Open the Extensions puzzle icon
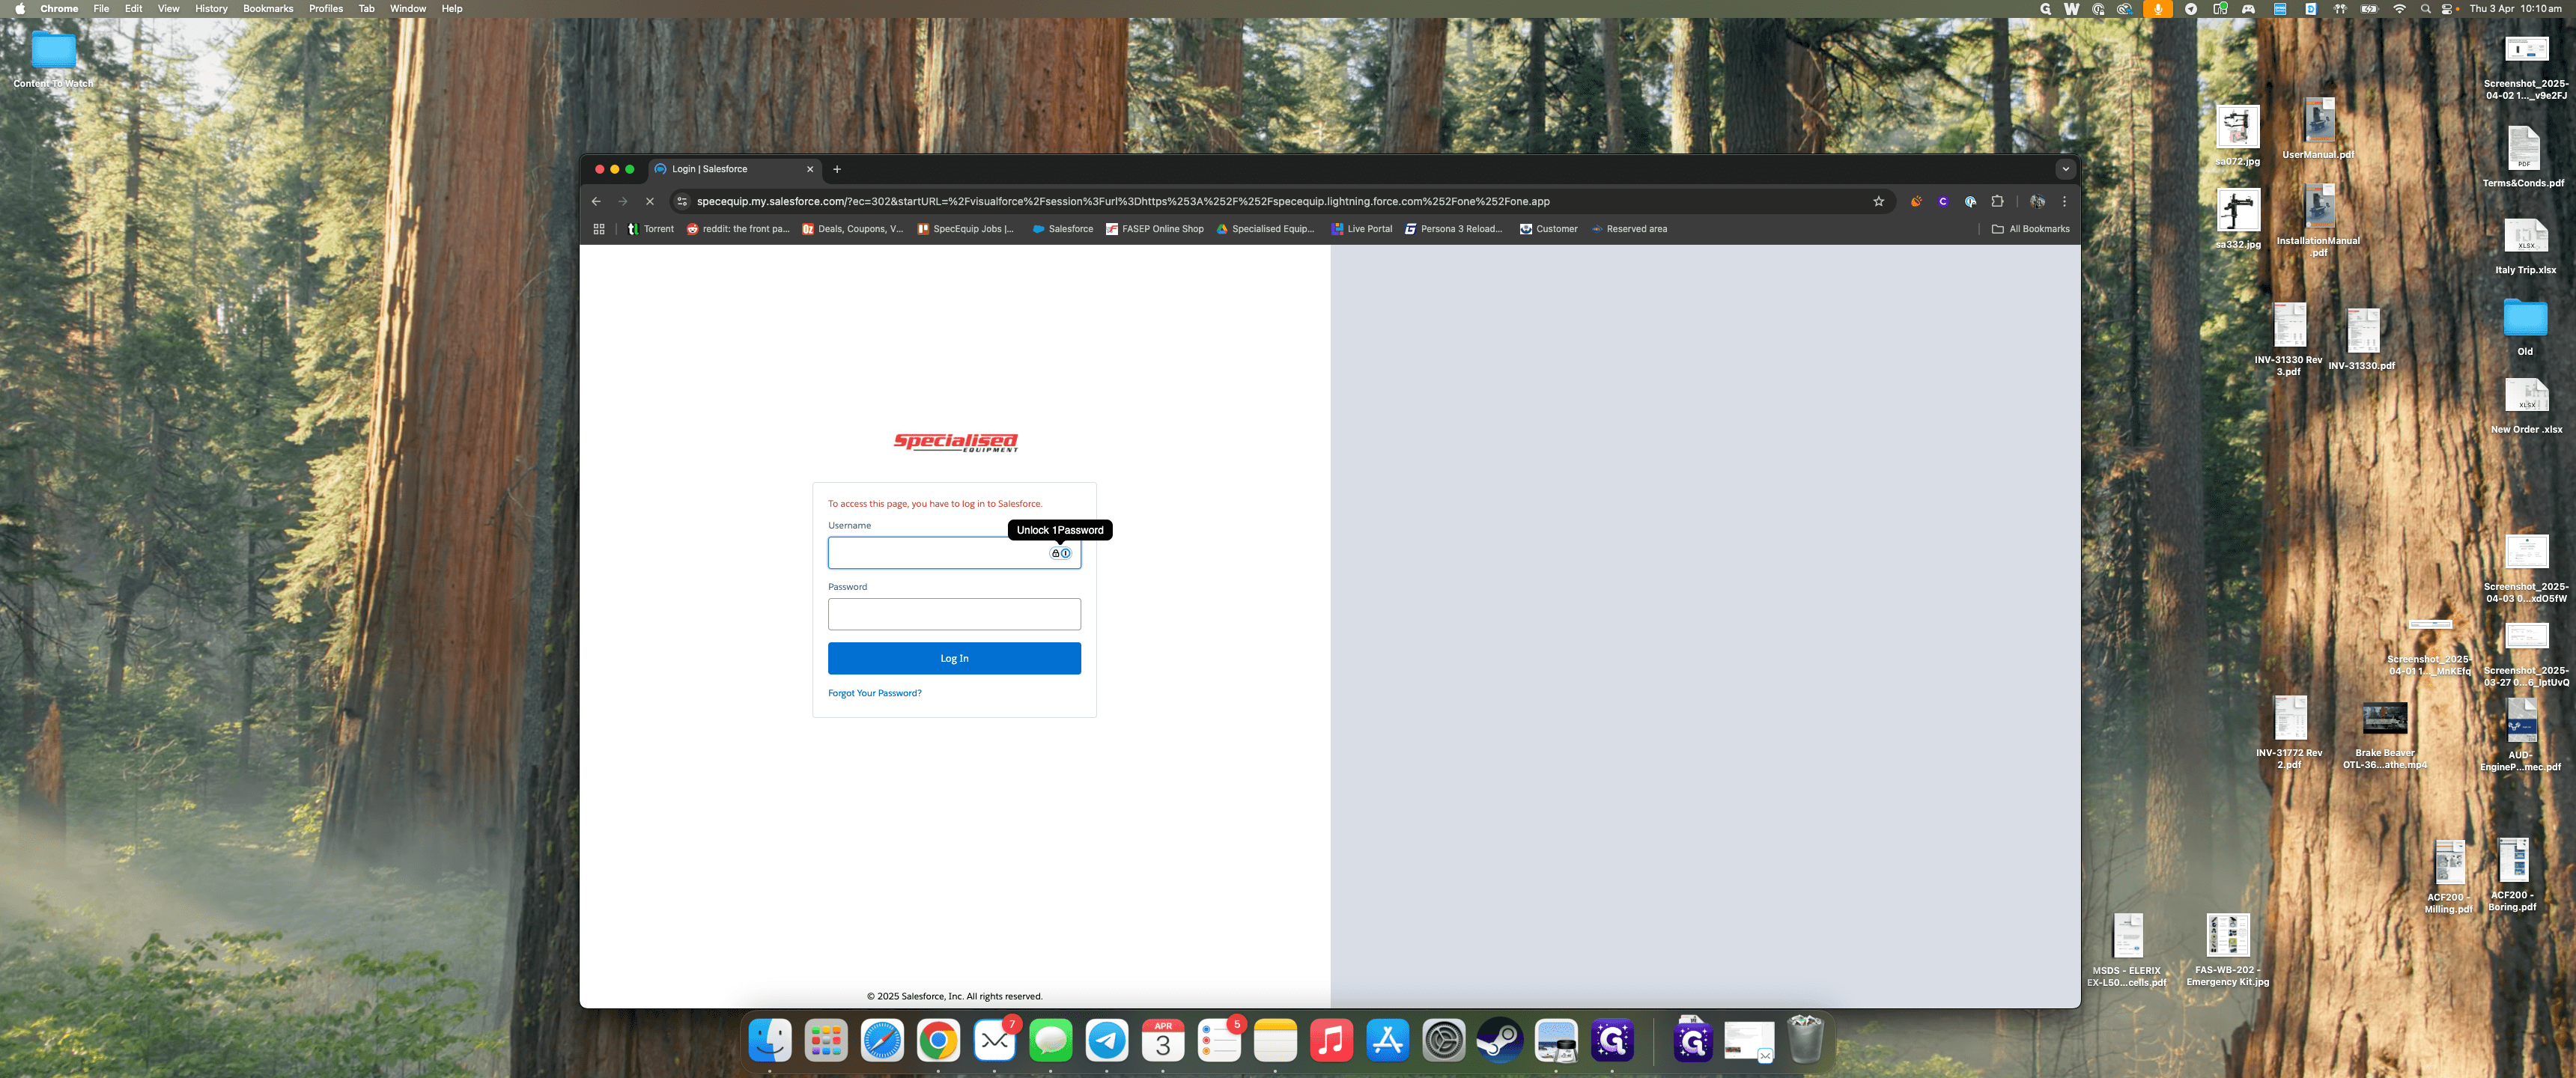 (x=1997, y=201)
